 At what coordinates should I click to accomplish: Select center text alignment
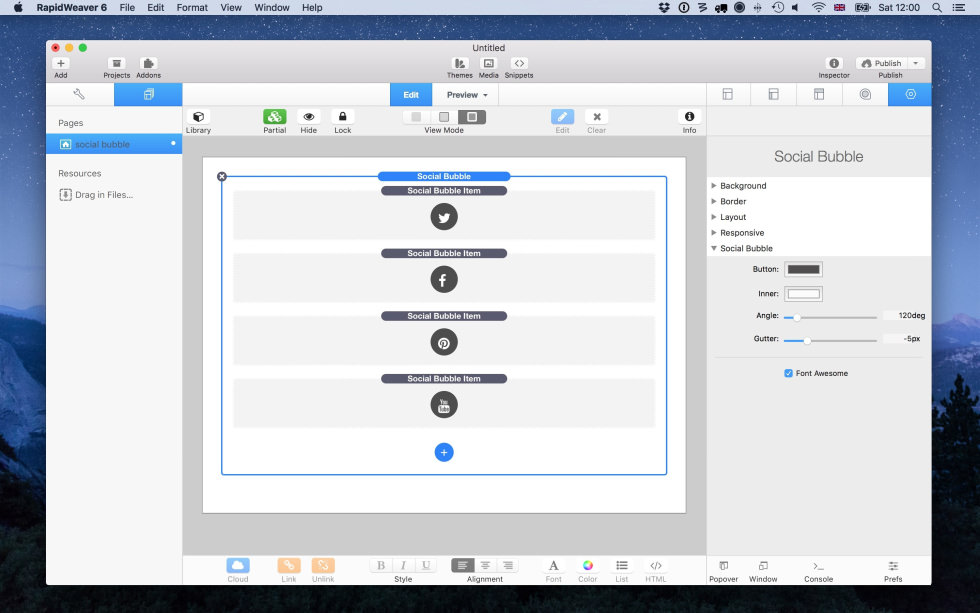pos(485,566)
